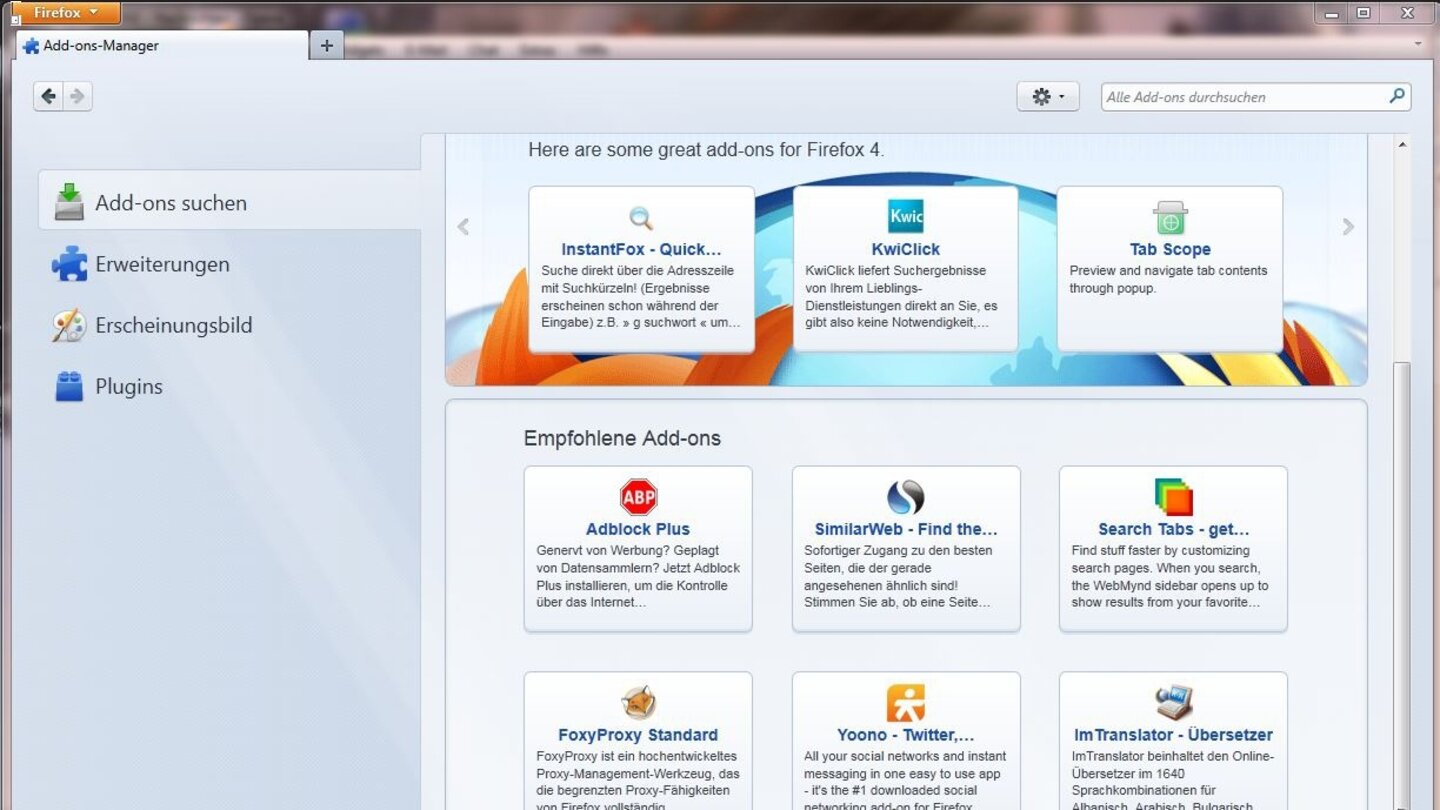Viewport: 1440px width, 810px height.
Task: Click the blue brick icon beside Plugins
Action: point(69,386)
